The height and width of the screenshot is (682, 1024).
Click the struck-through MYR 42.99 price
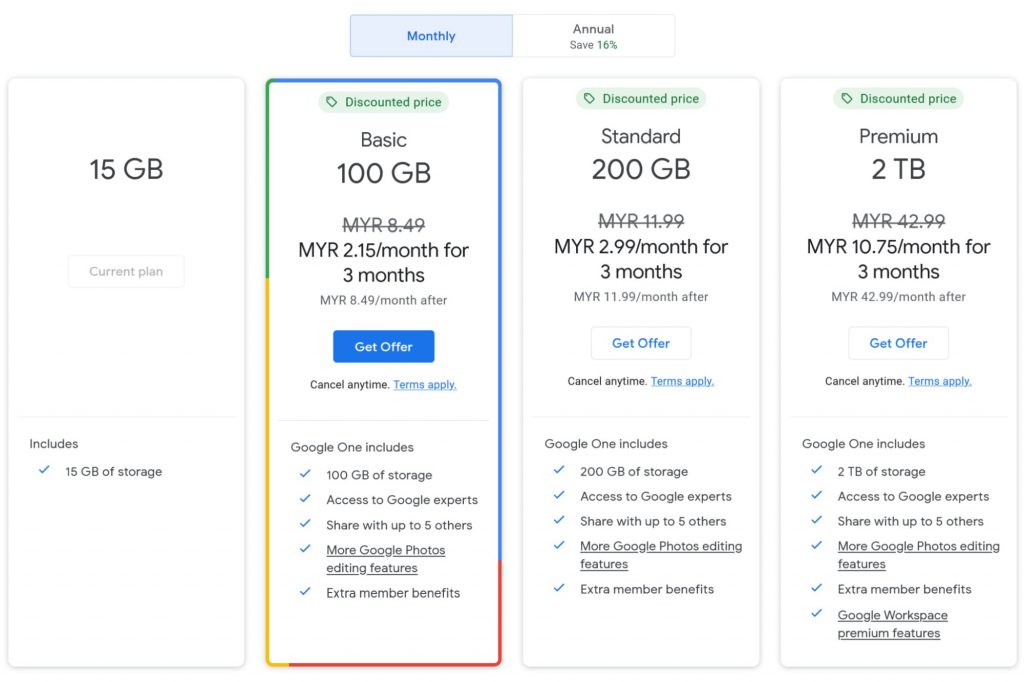[x=898, y=221]
